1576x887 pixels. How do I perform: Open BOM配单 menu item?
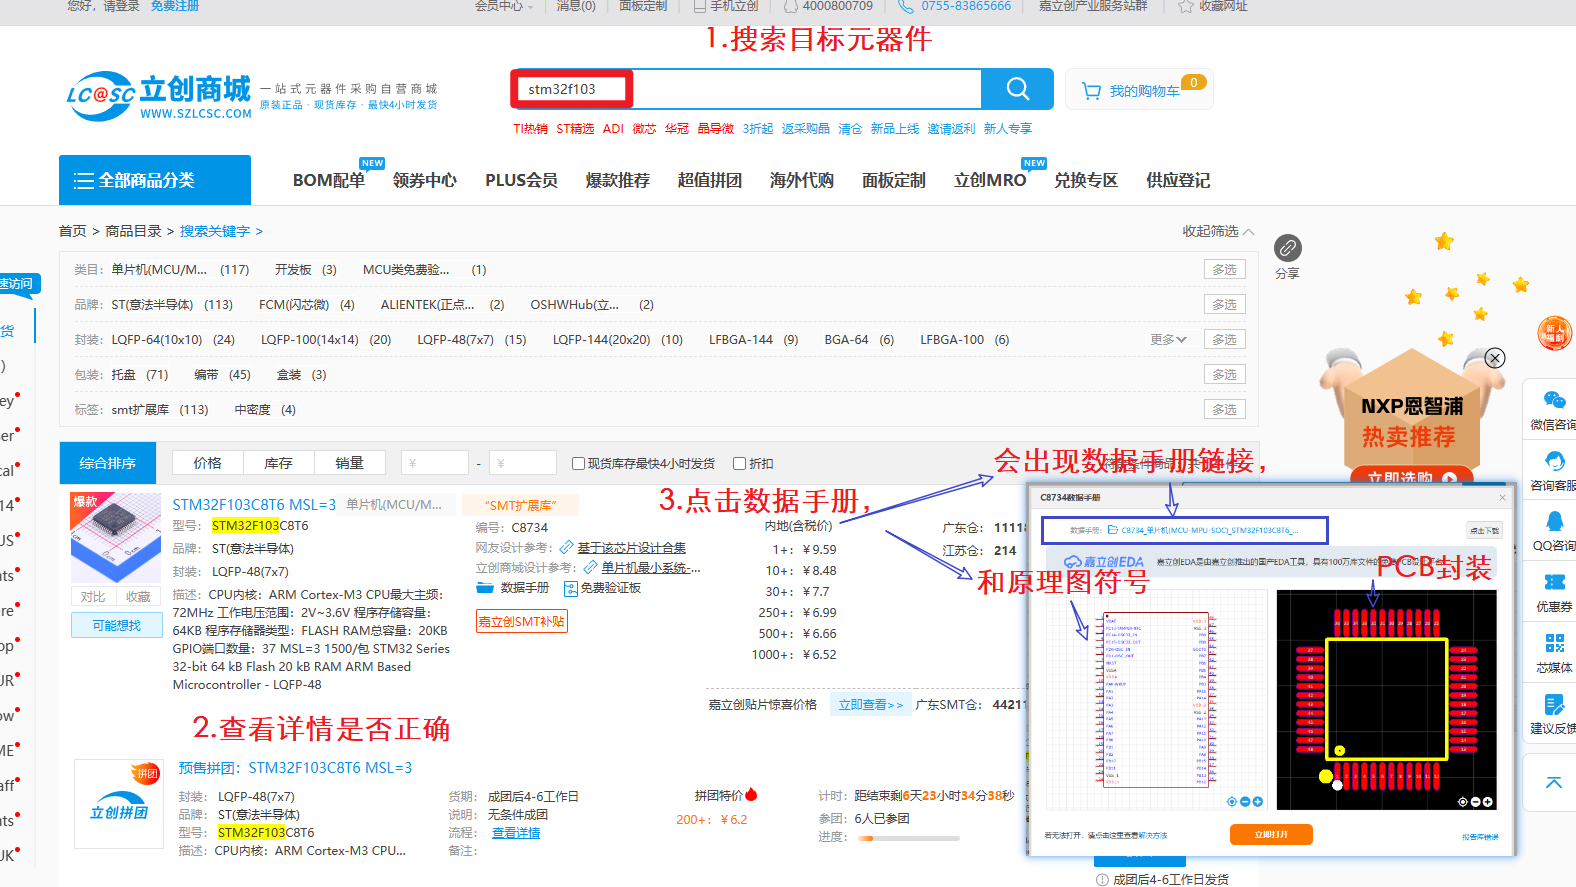(x=328, y=180)
